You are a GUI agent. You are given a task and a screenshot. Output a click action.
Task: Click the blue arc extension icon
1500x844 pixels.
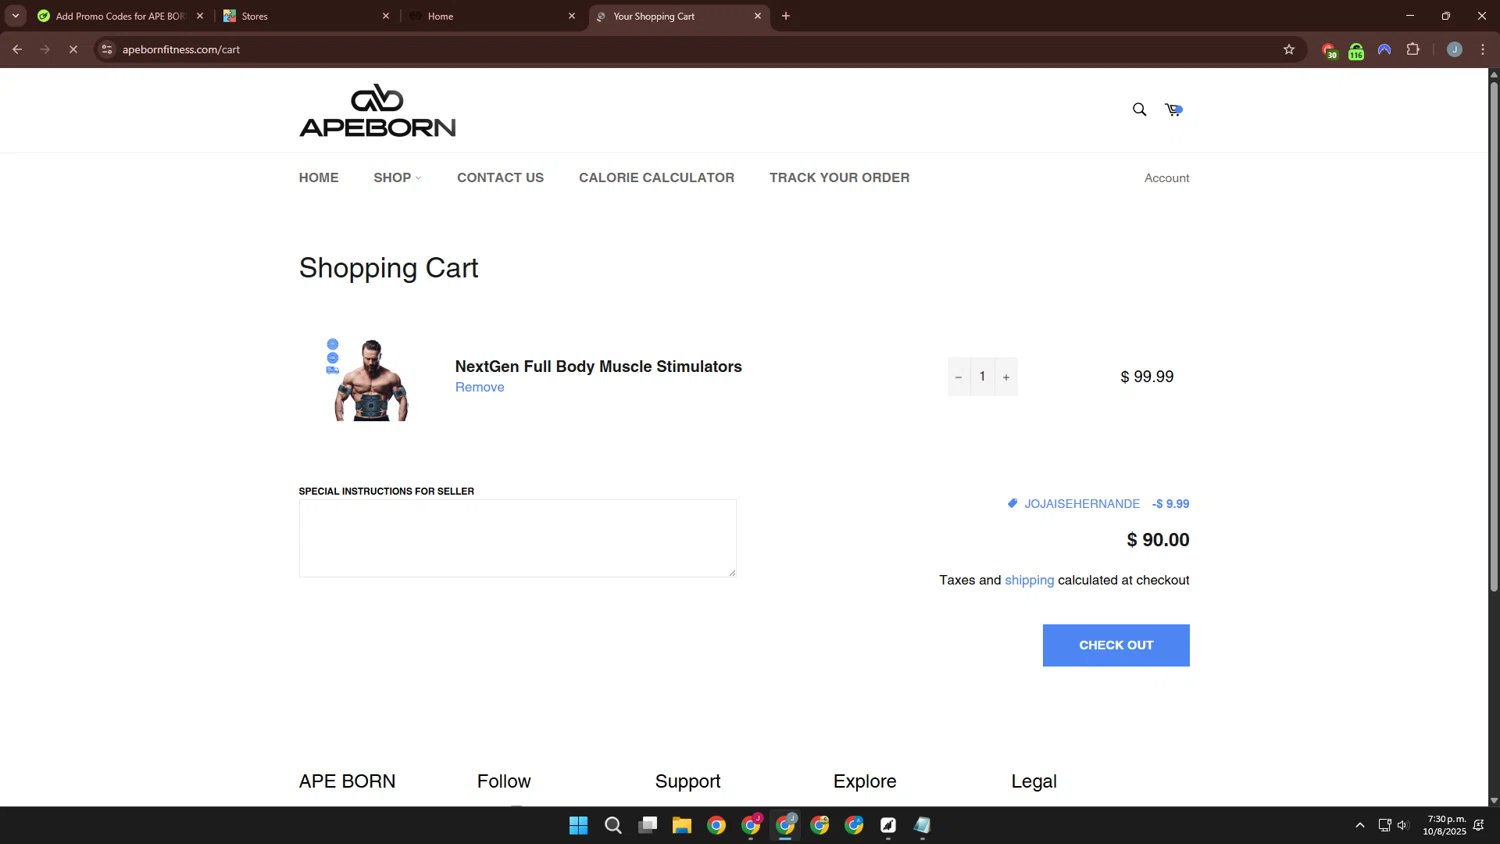[1384, 49]
